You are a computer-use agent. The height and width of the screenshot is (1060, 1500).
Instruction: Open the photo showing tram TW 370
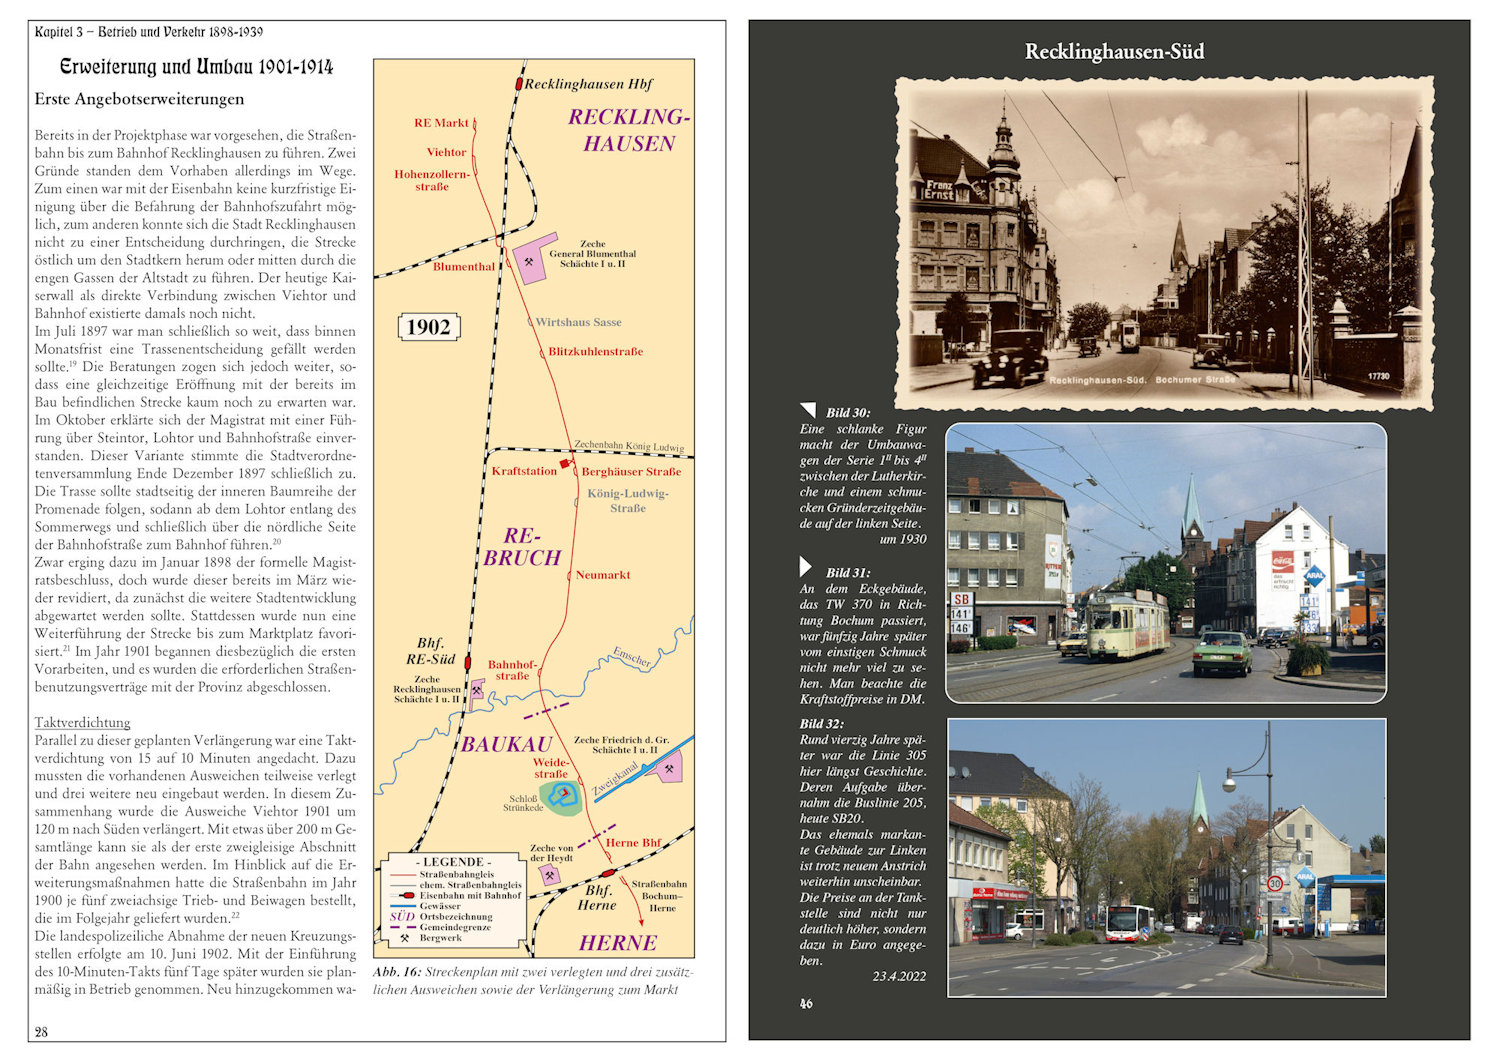pos(1166,563)
